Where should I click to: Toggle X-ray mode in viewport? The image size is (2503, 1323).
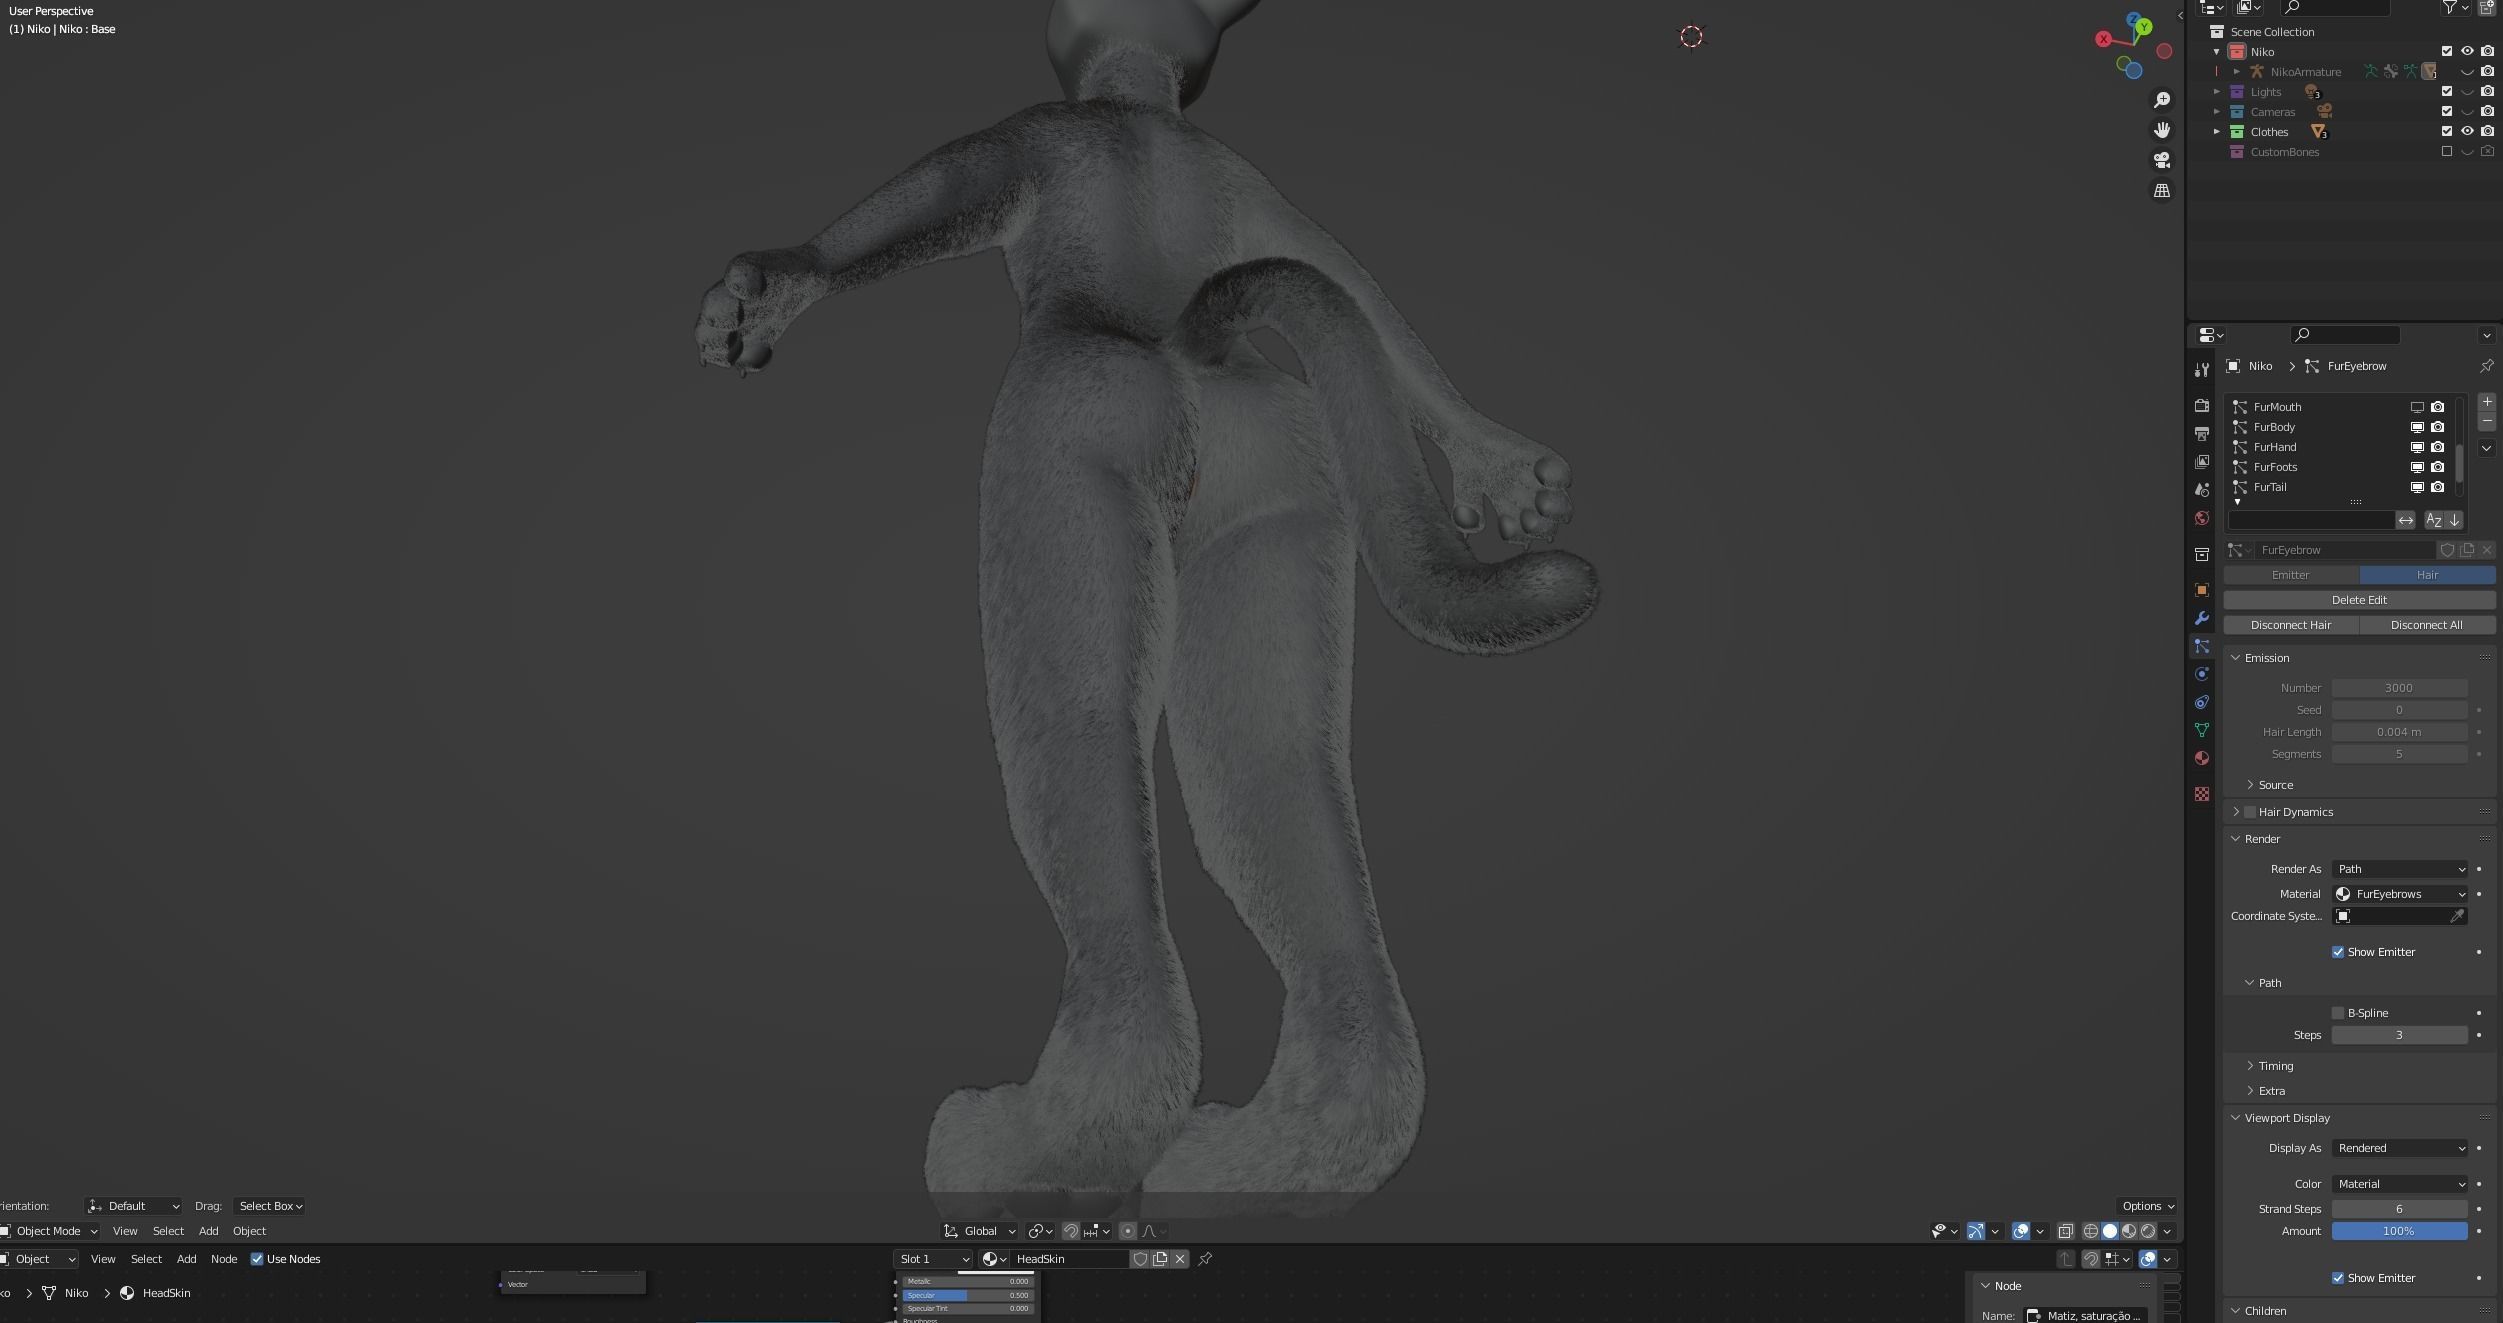coord(2065,1231)
